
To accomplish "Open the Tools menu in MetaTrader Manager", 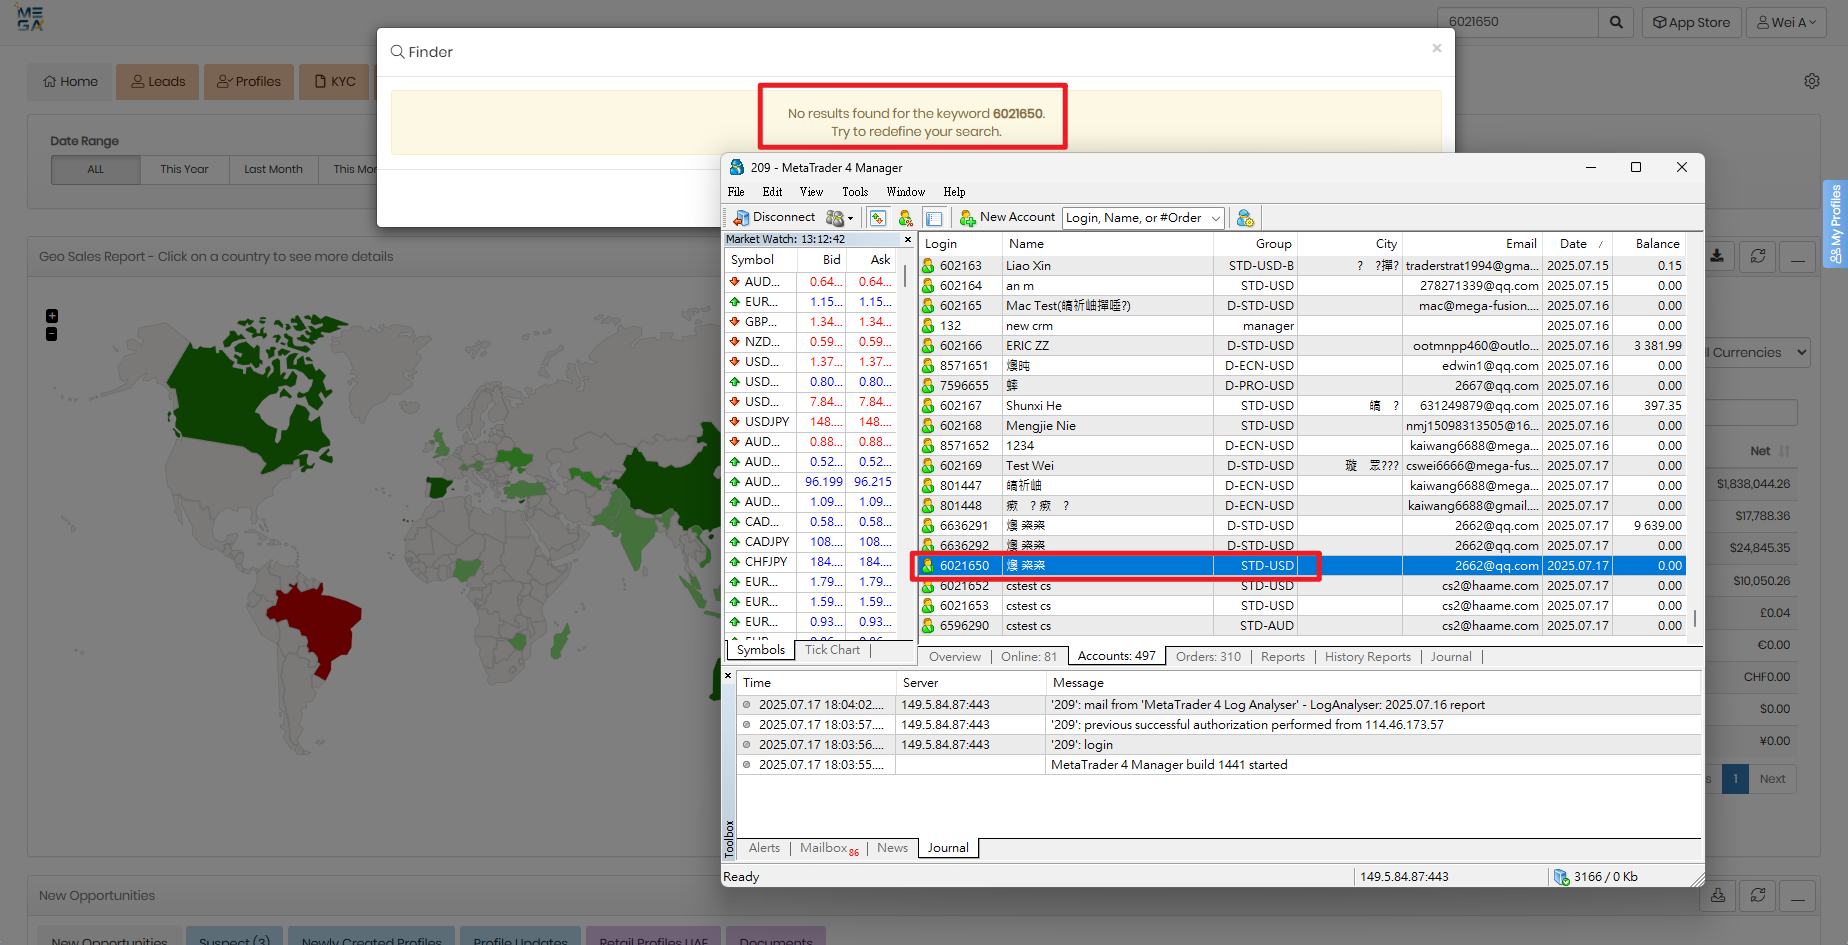I will click(854, 192).
